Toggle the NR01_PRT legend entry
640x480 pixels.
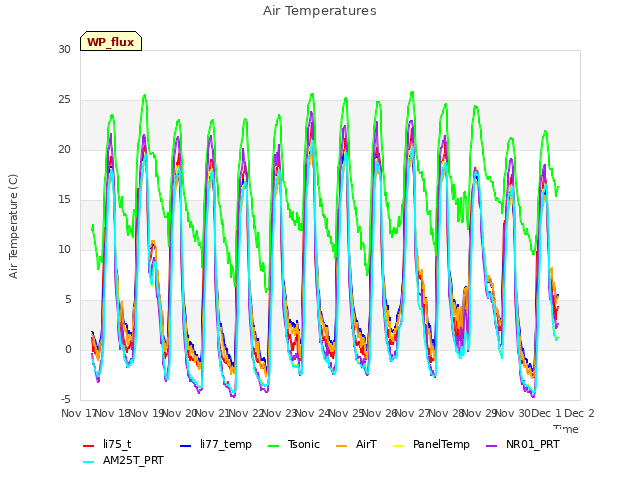[523, 444]
